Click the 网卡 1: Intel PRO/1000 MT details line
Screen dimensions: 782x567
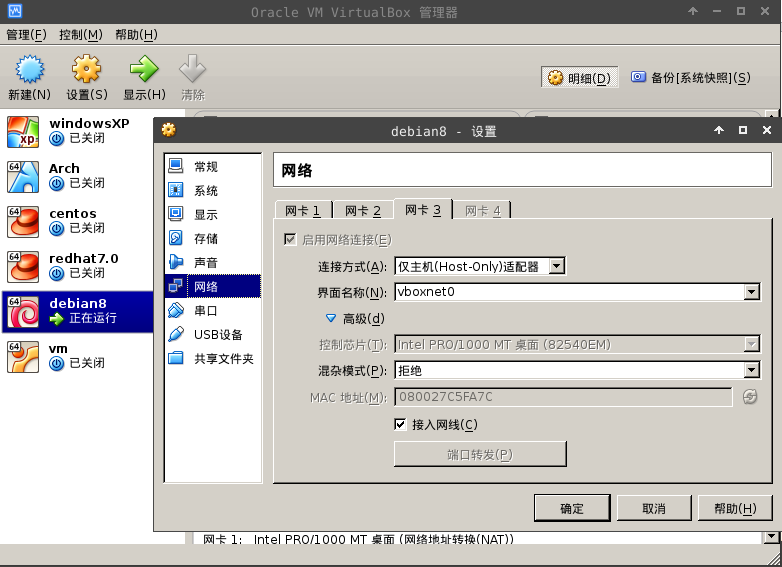(358, 539)
